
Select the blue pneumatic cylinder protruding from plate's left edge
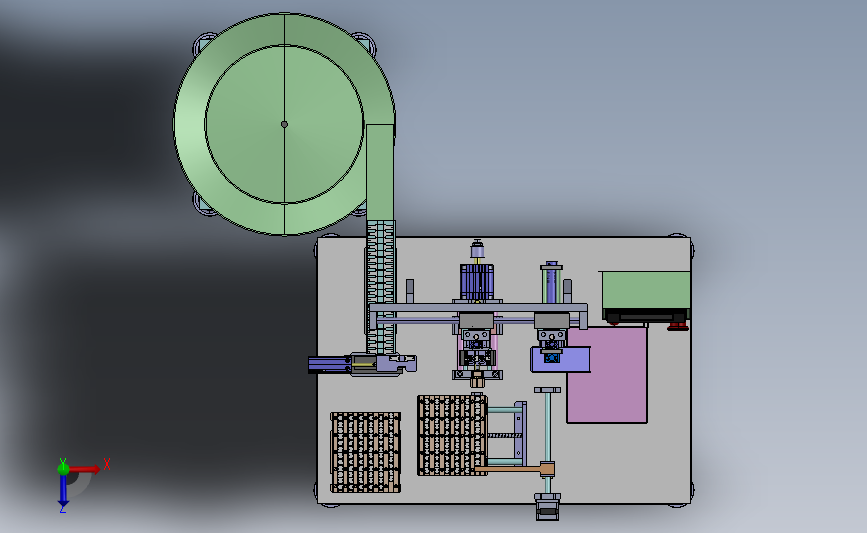(329, 364)
